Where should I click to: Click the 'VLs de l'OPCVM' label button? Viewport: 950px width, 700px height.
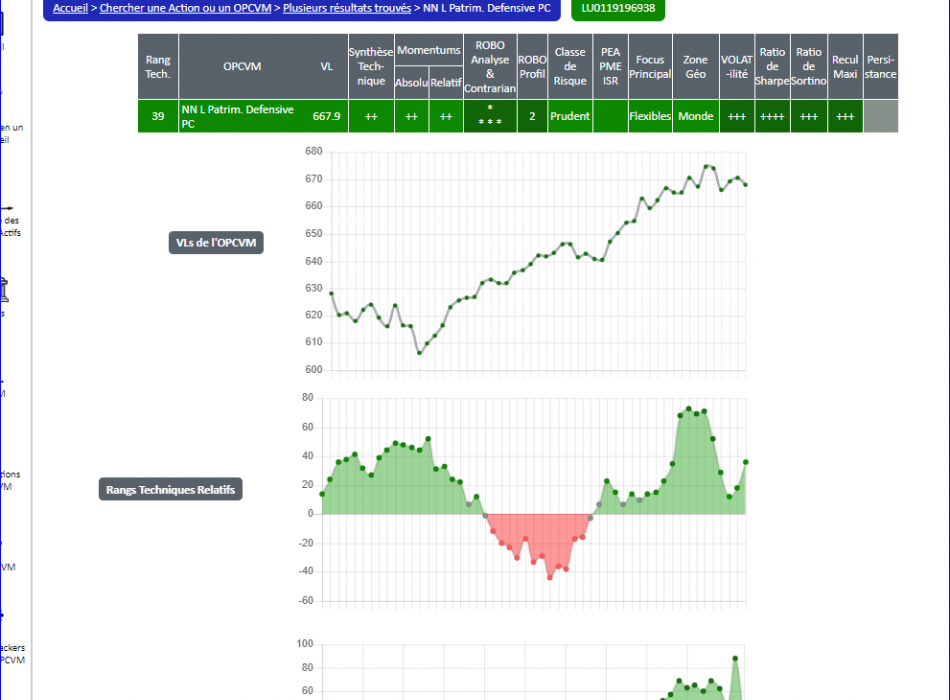pos(216,242)
